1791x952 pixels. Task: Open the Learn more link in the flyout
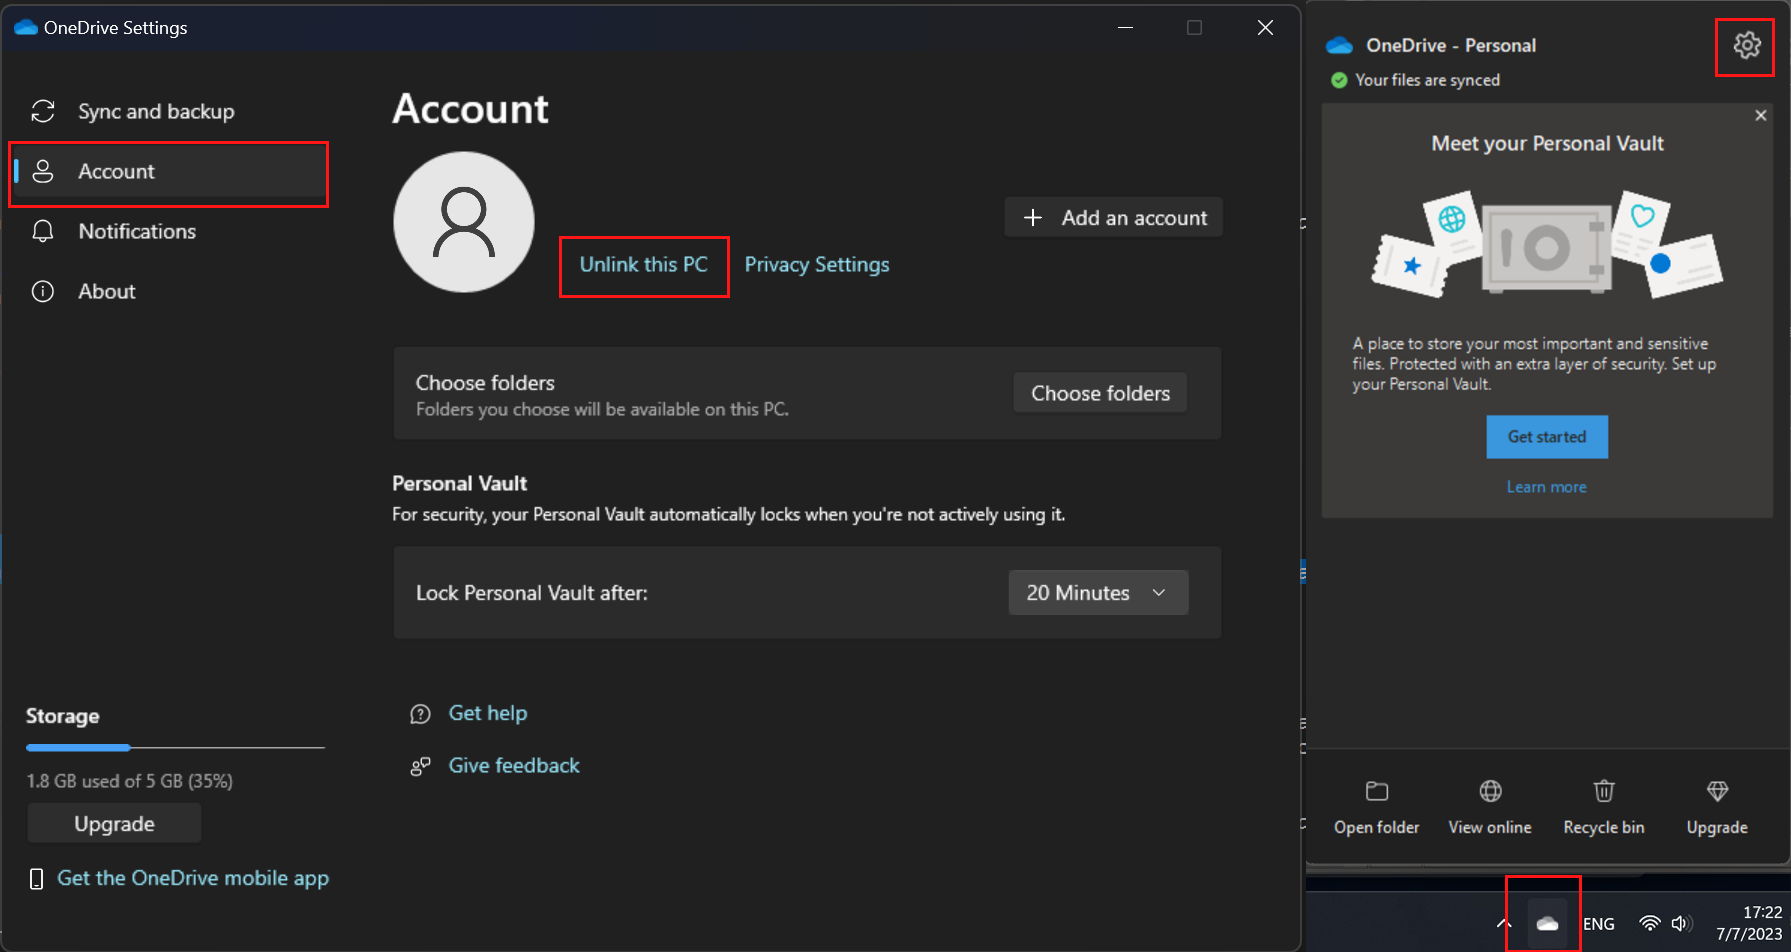coord(1546,487)
